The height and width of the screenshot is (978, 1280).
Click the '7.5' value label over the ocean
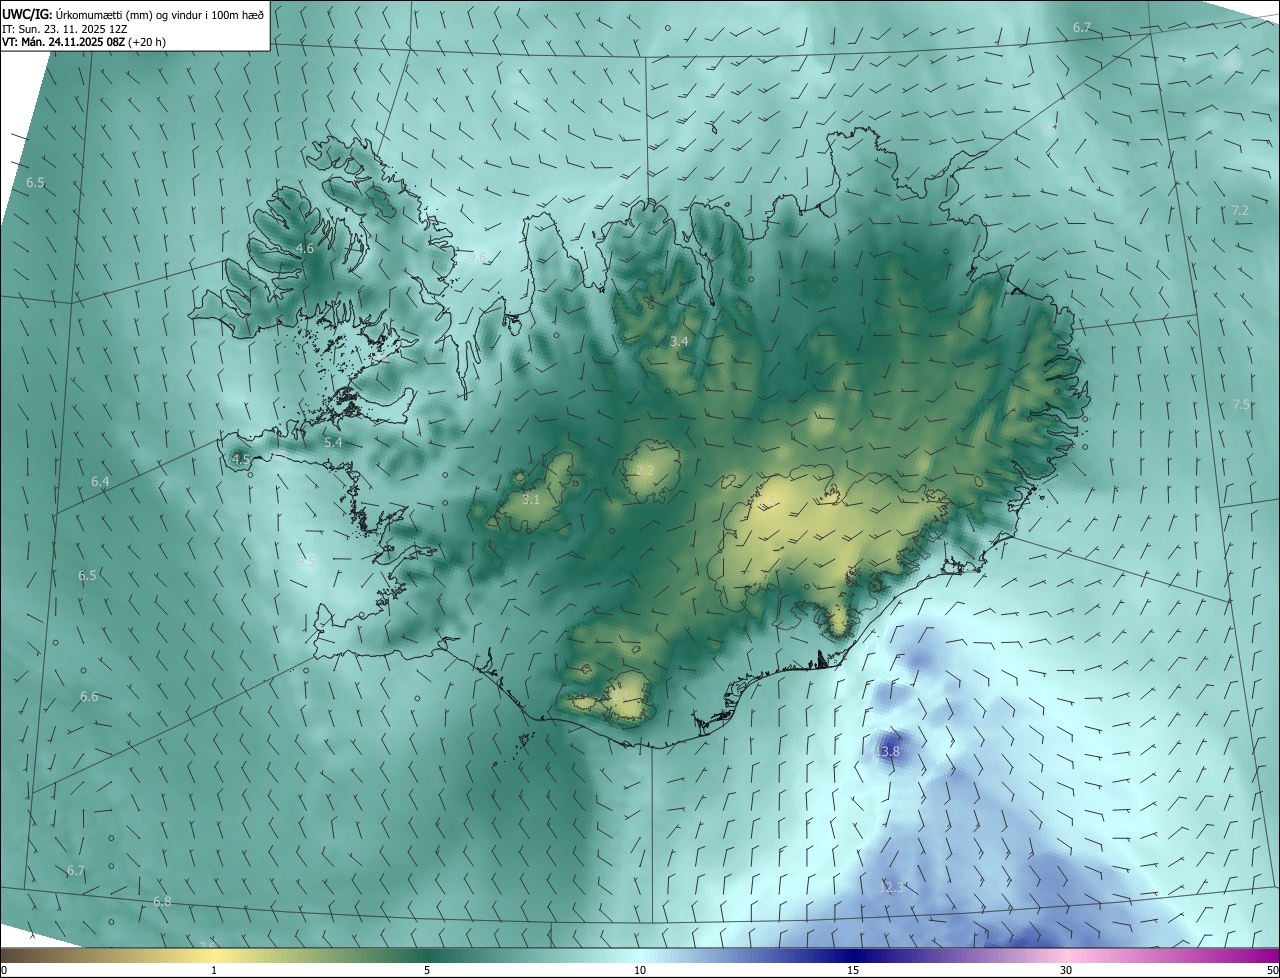point(1241,405)
